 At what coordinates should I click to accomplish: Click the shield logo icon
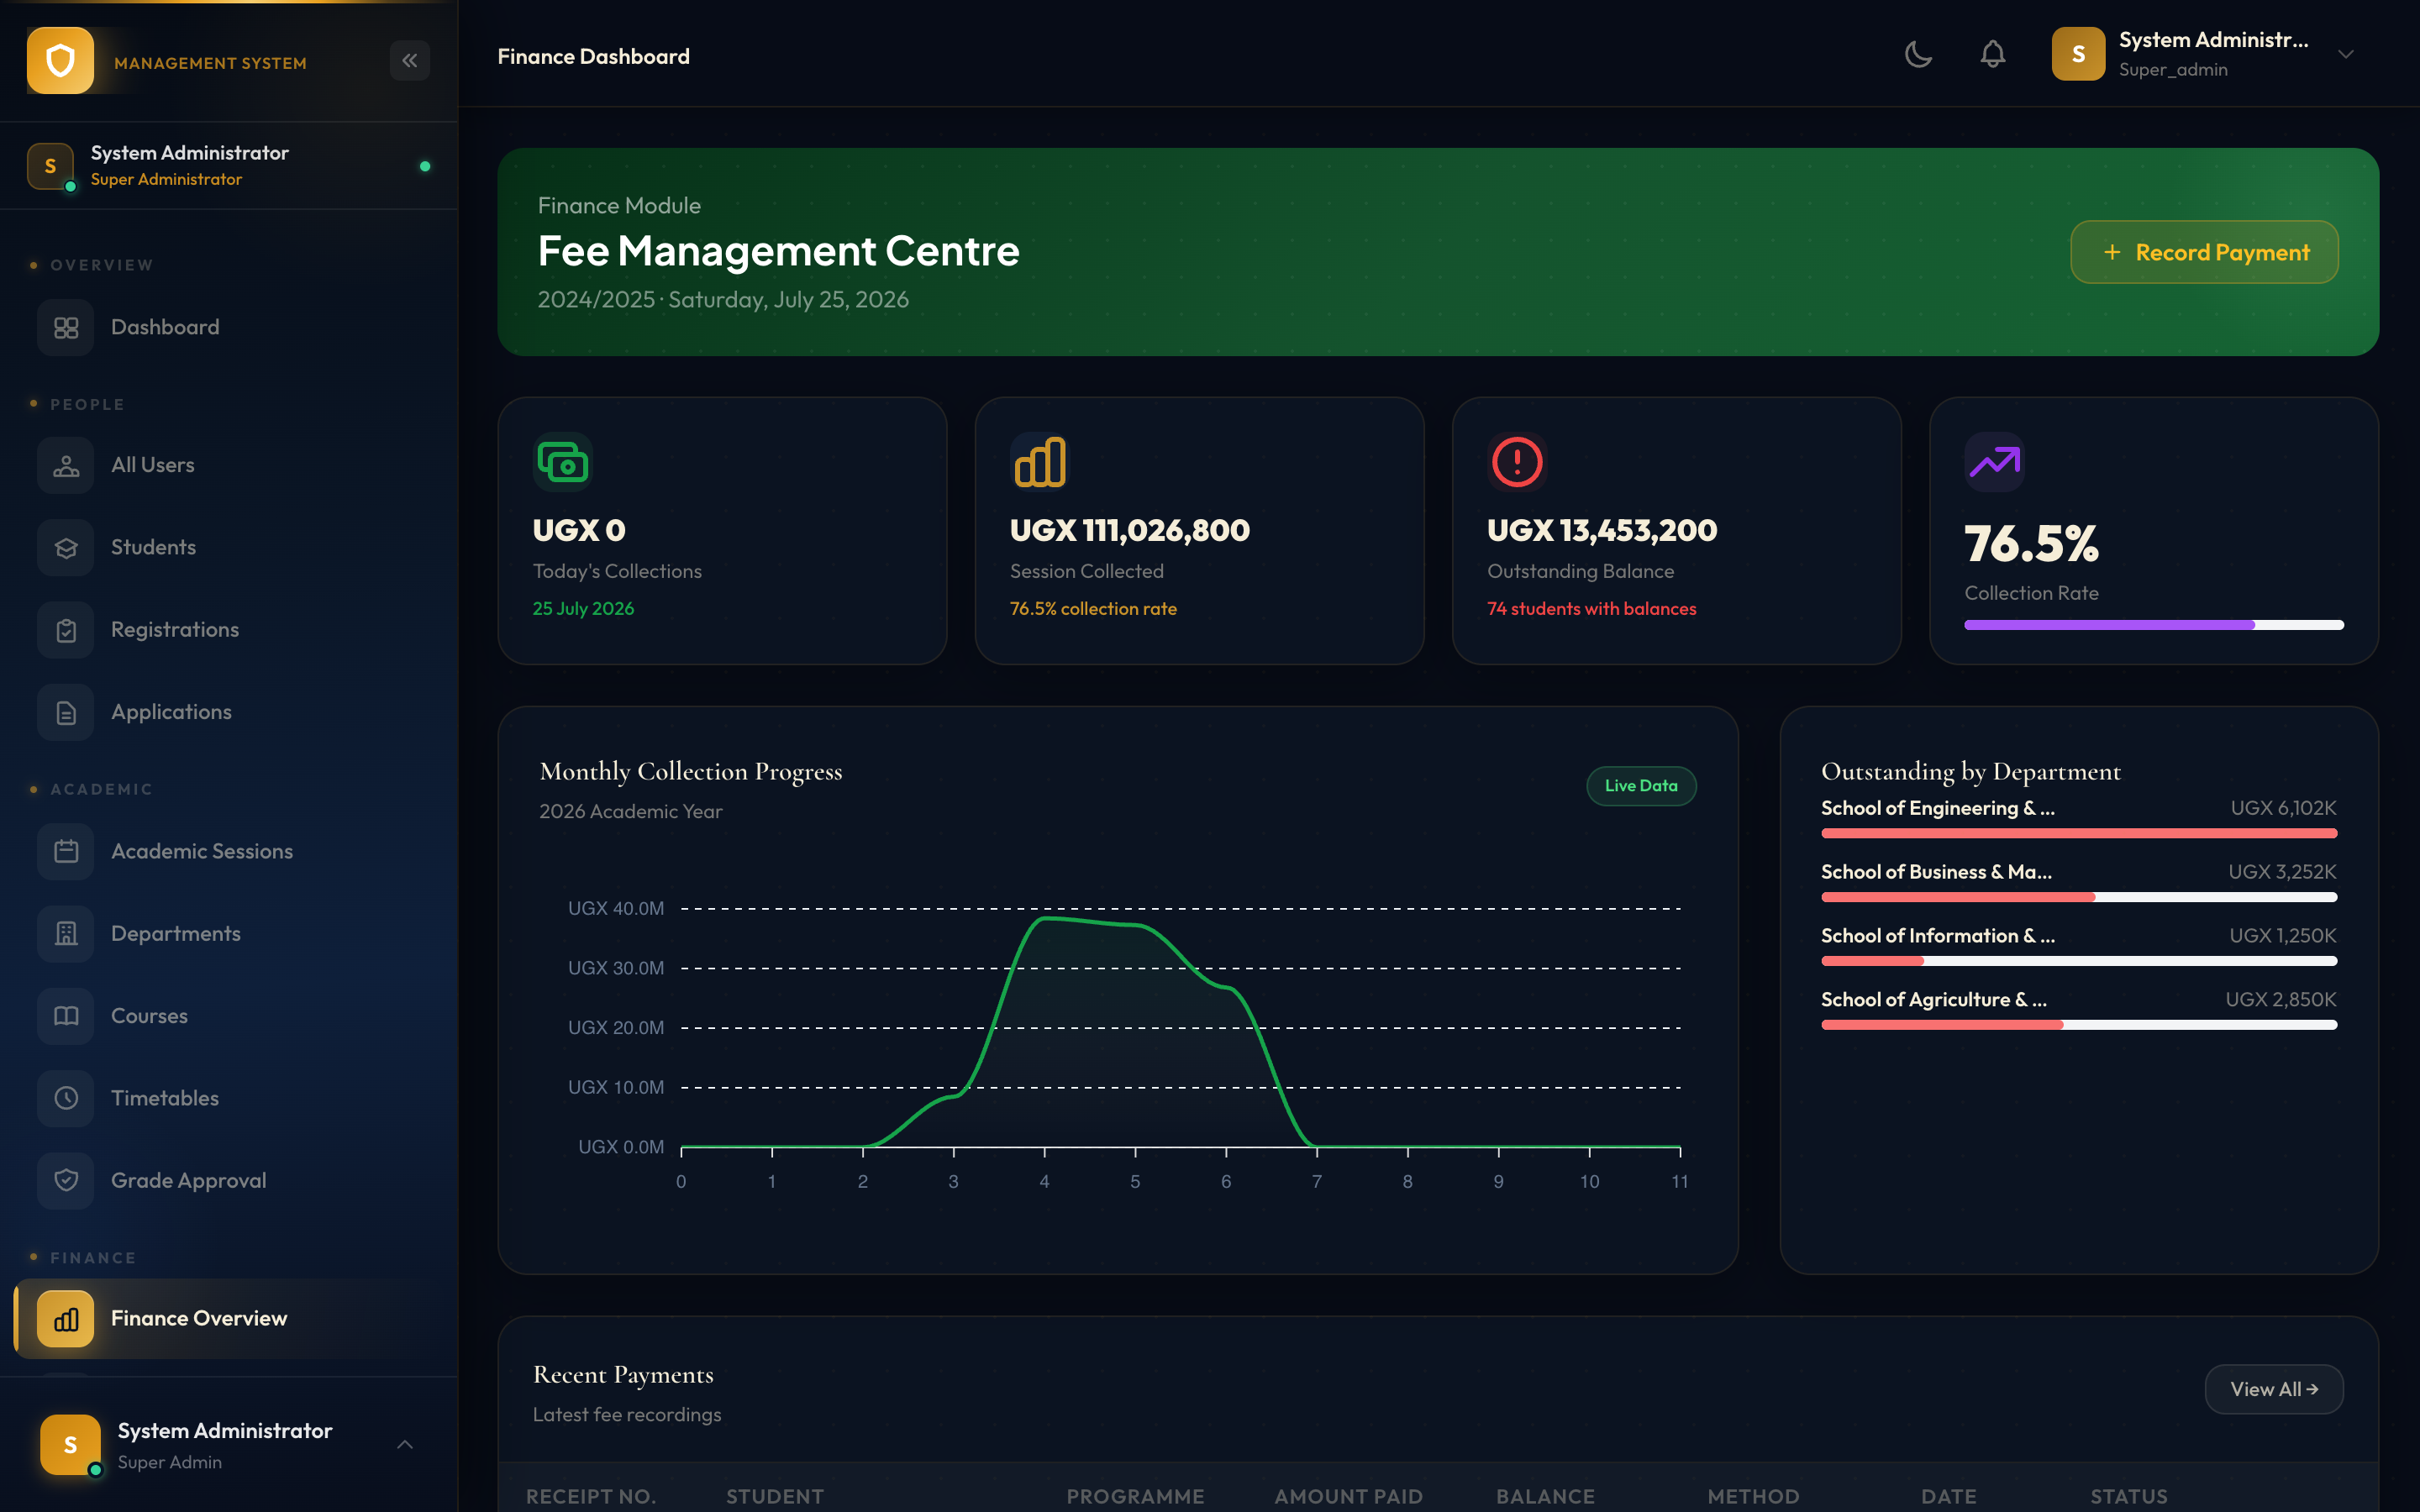60,61
